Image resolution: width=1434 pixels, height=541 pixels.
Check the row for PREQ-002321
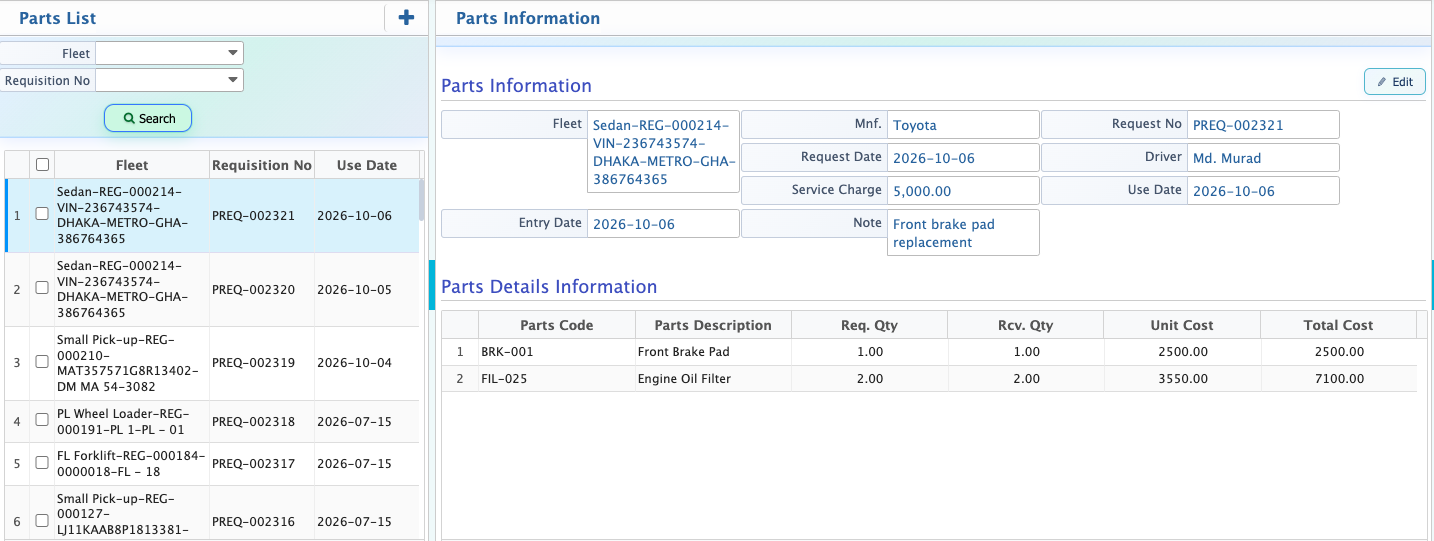(x=42, y=214)
